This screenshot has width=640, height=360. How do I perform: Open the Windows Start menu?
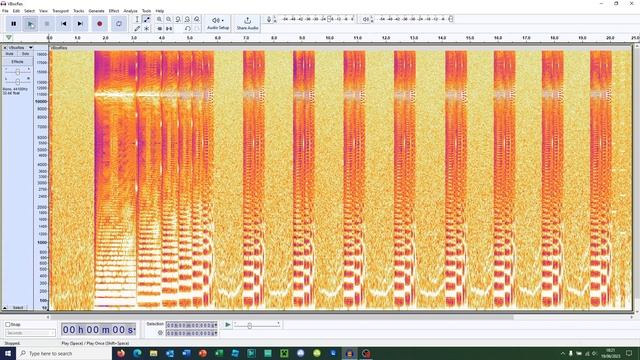pyautogui.click(x=8, y=353)
